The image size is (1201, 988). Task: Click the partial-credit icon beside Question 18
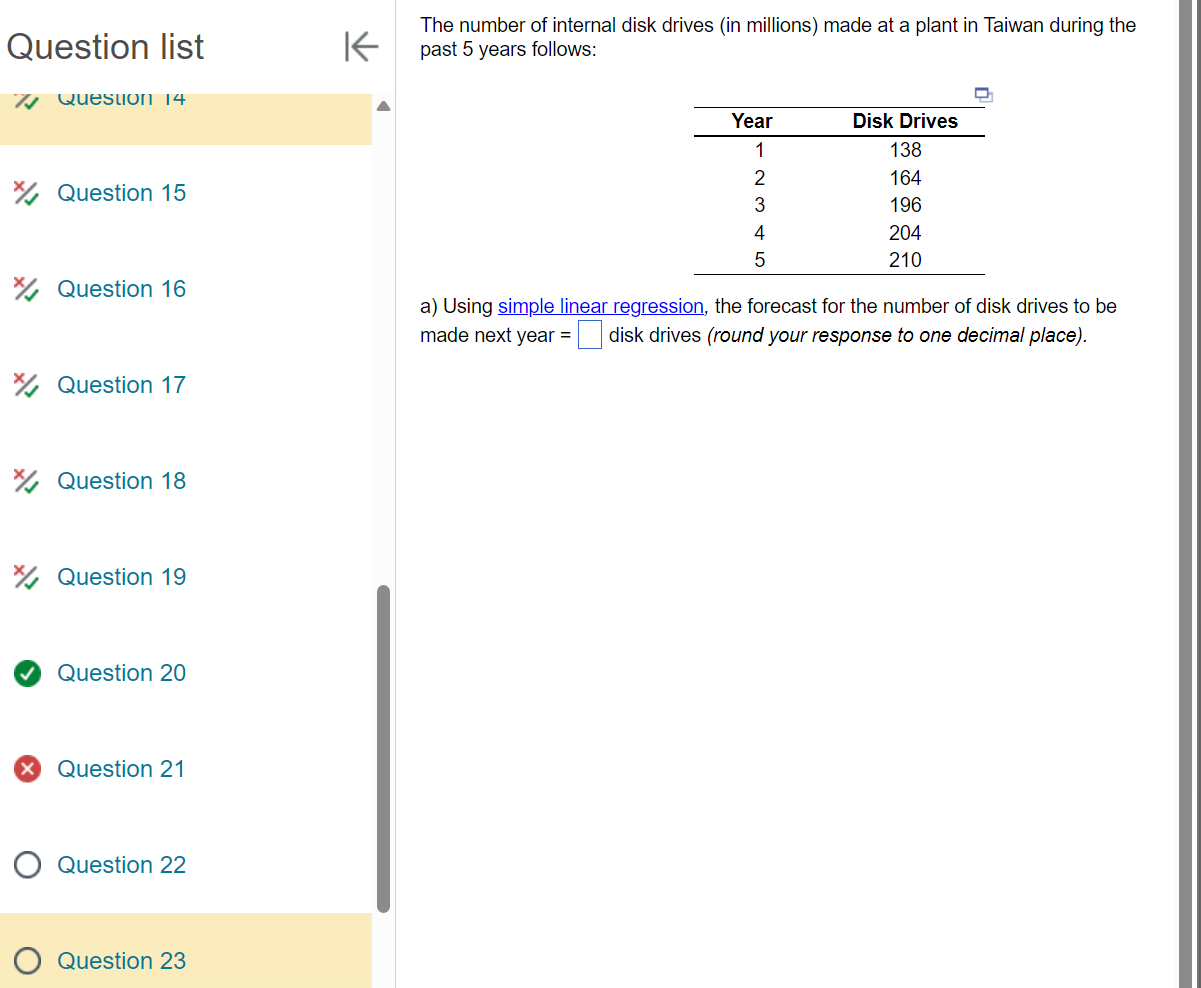26,480
